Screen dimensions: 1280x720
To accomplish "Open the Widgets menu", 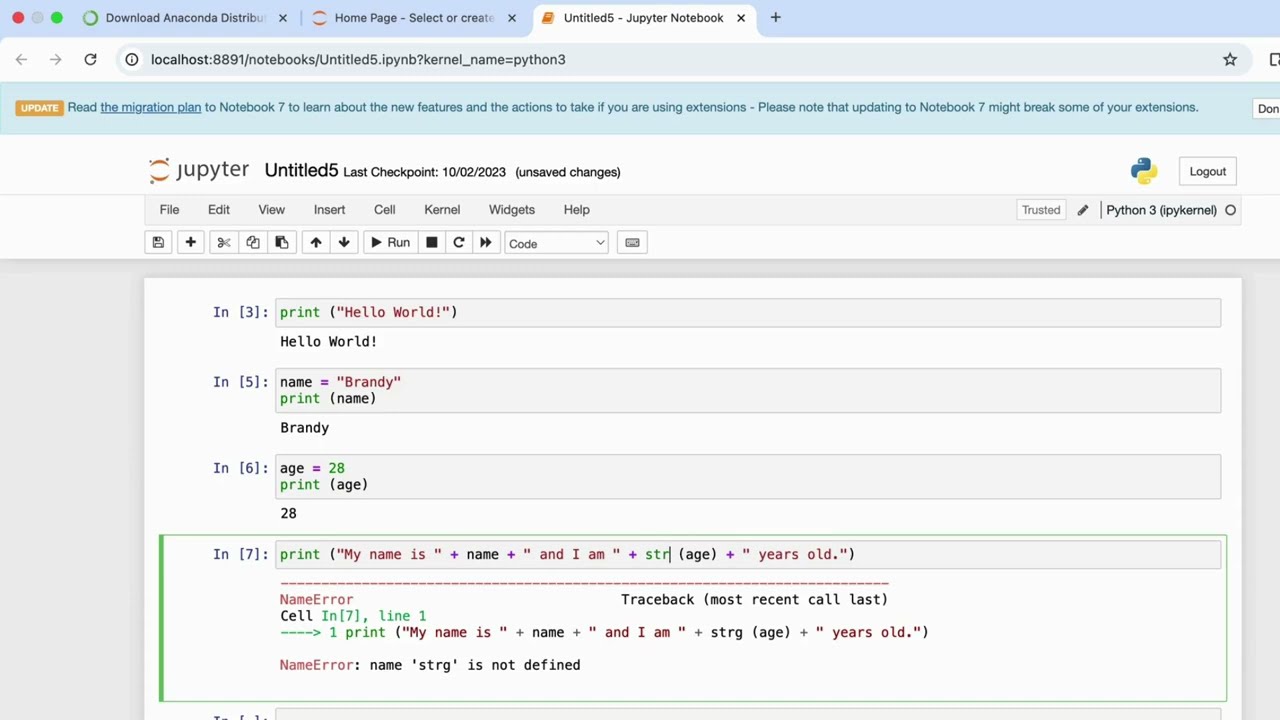I will coord(512,210).
